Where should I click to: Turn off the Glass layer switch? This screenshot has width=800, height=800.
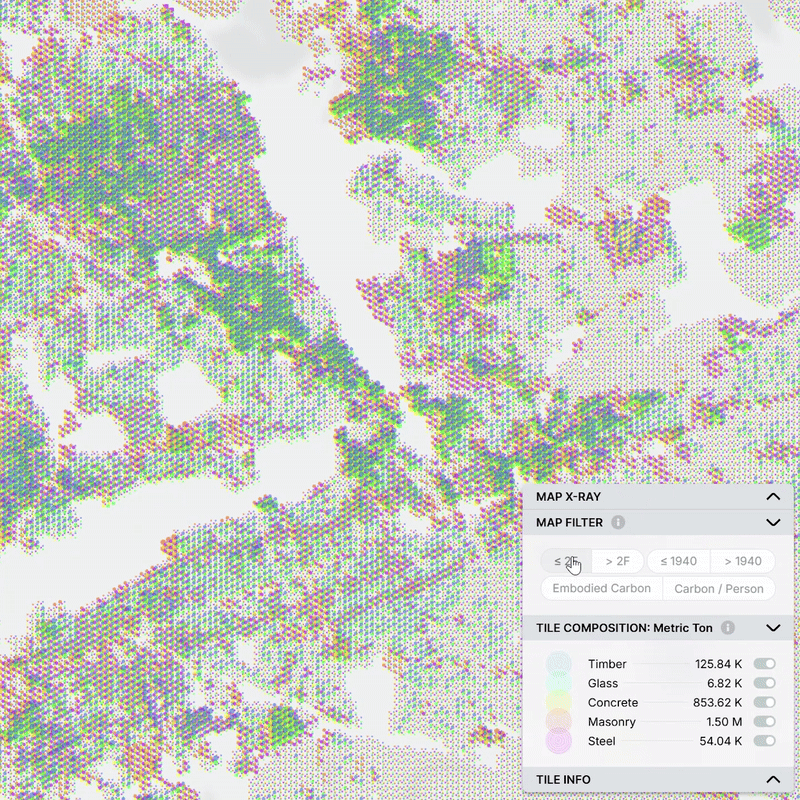coord(765,683)
